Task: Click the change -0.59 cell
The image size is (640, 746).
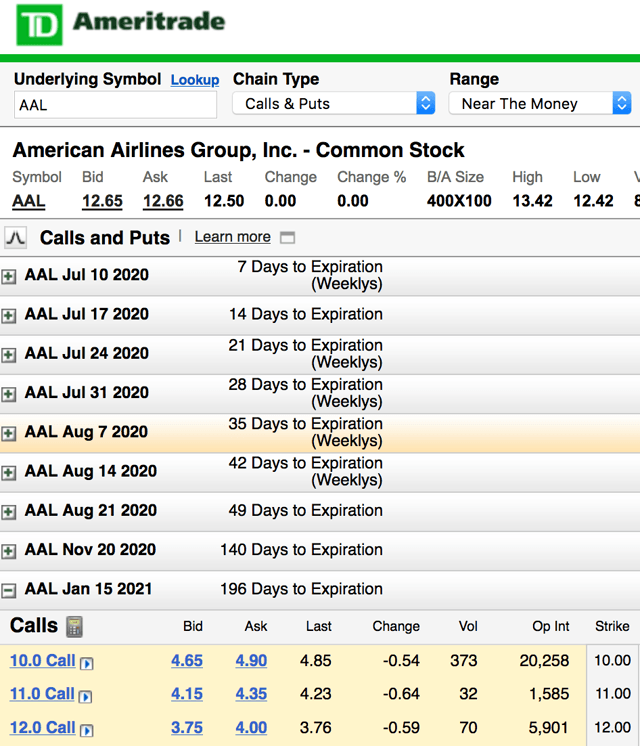Action: pyautogui.click(x=401, y=728)
